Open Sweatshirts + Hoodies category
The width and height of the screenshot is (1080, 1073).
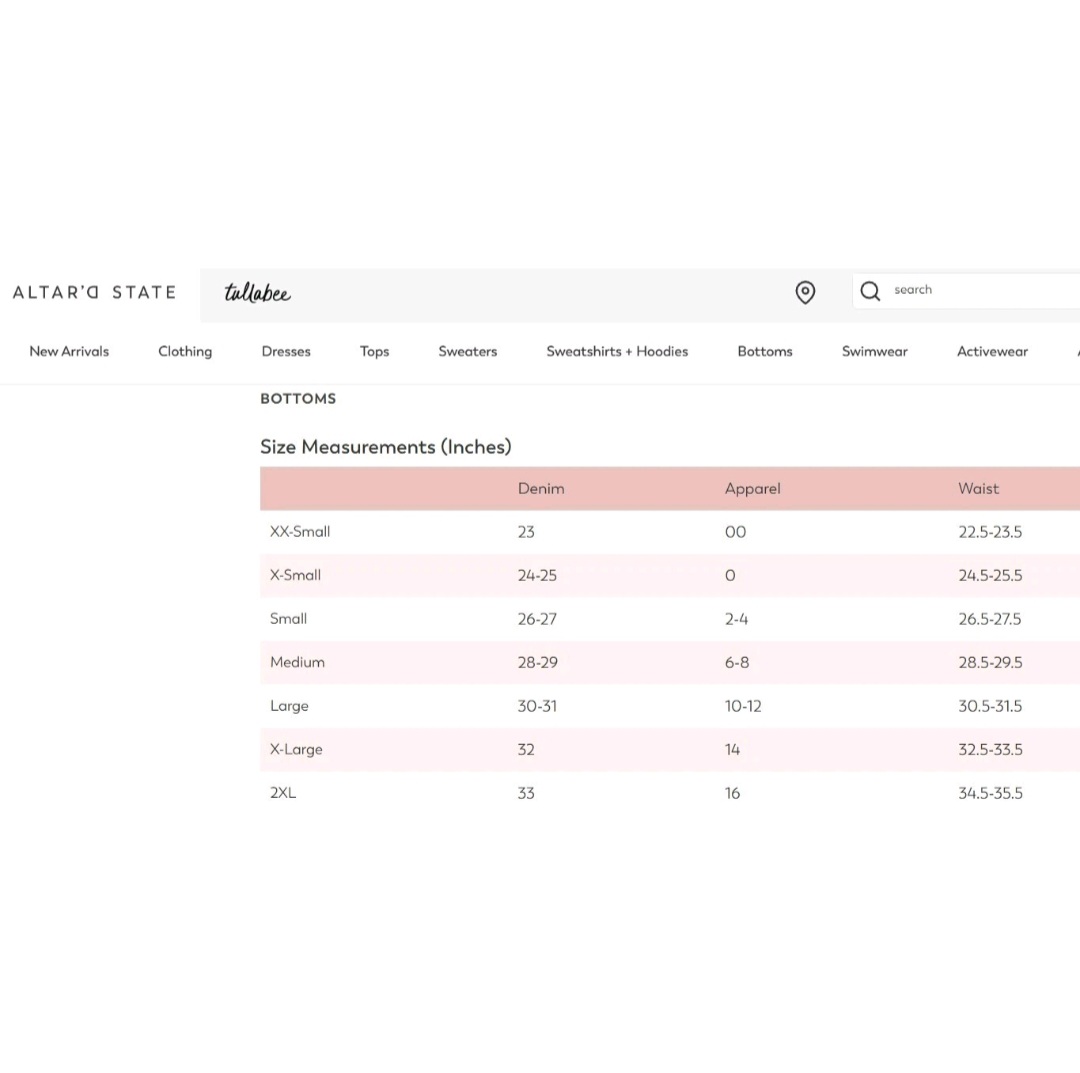tap(617, 351)
